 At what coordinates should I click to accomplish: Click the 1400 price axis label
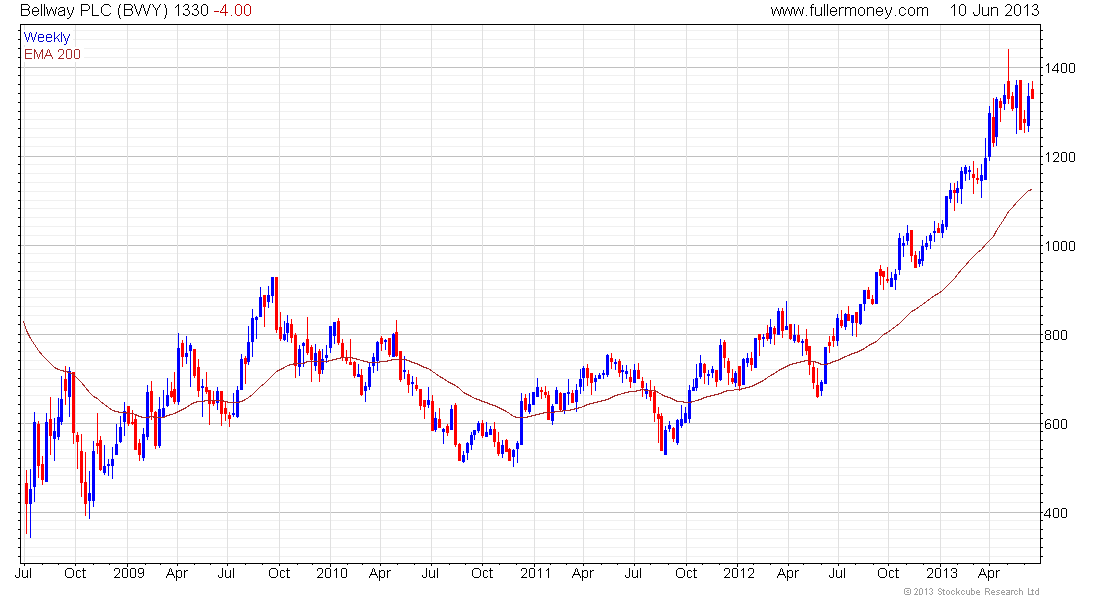pyautogui.click(x=1059, y=69)
